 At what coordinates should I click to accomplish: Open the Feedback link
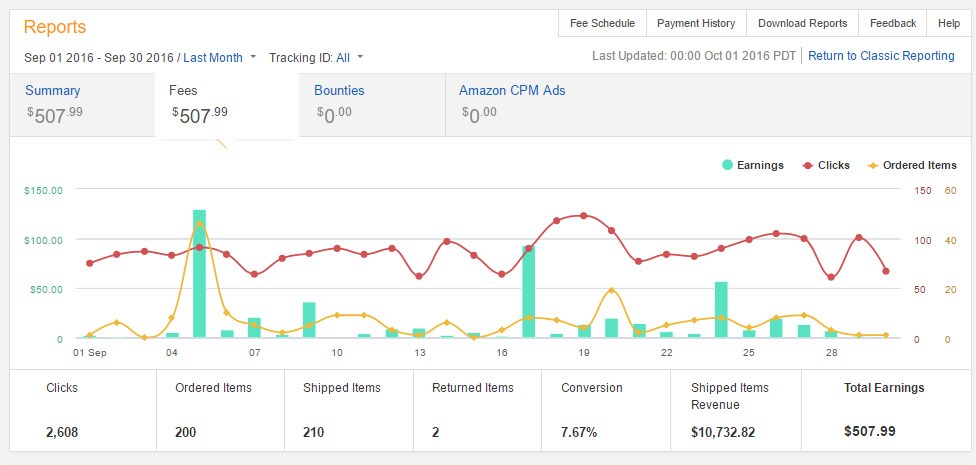click(893, 24)
